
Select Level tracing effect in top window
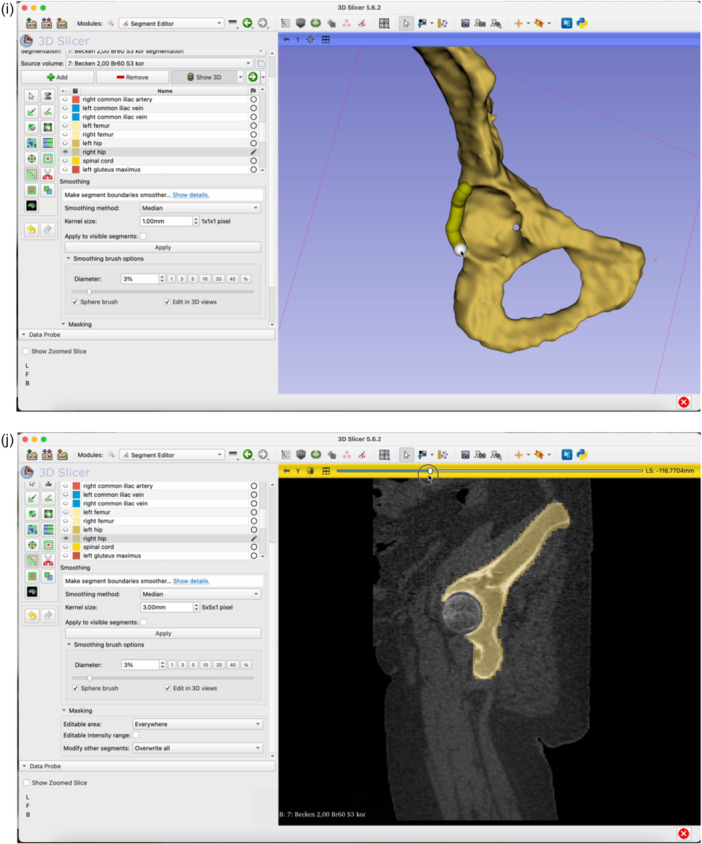pyautogui.click(x=48, y=128)
